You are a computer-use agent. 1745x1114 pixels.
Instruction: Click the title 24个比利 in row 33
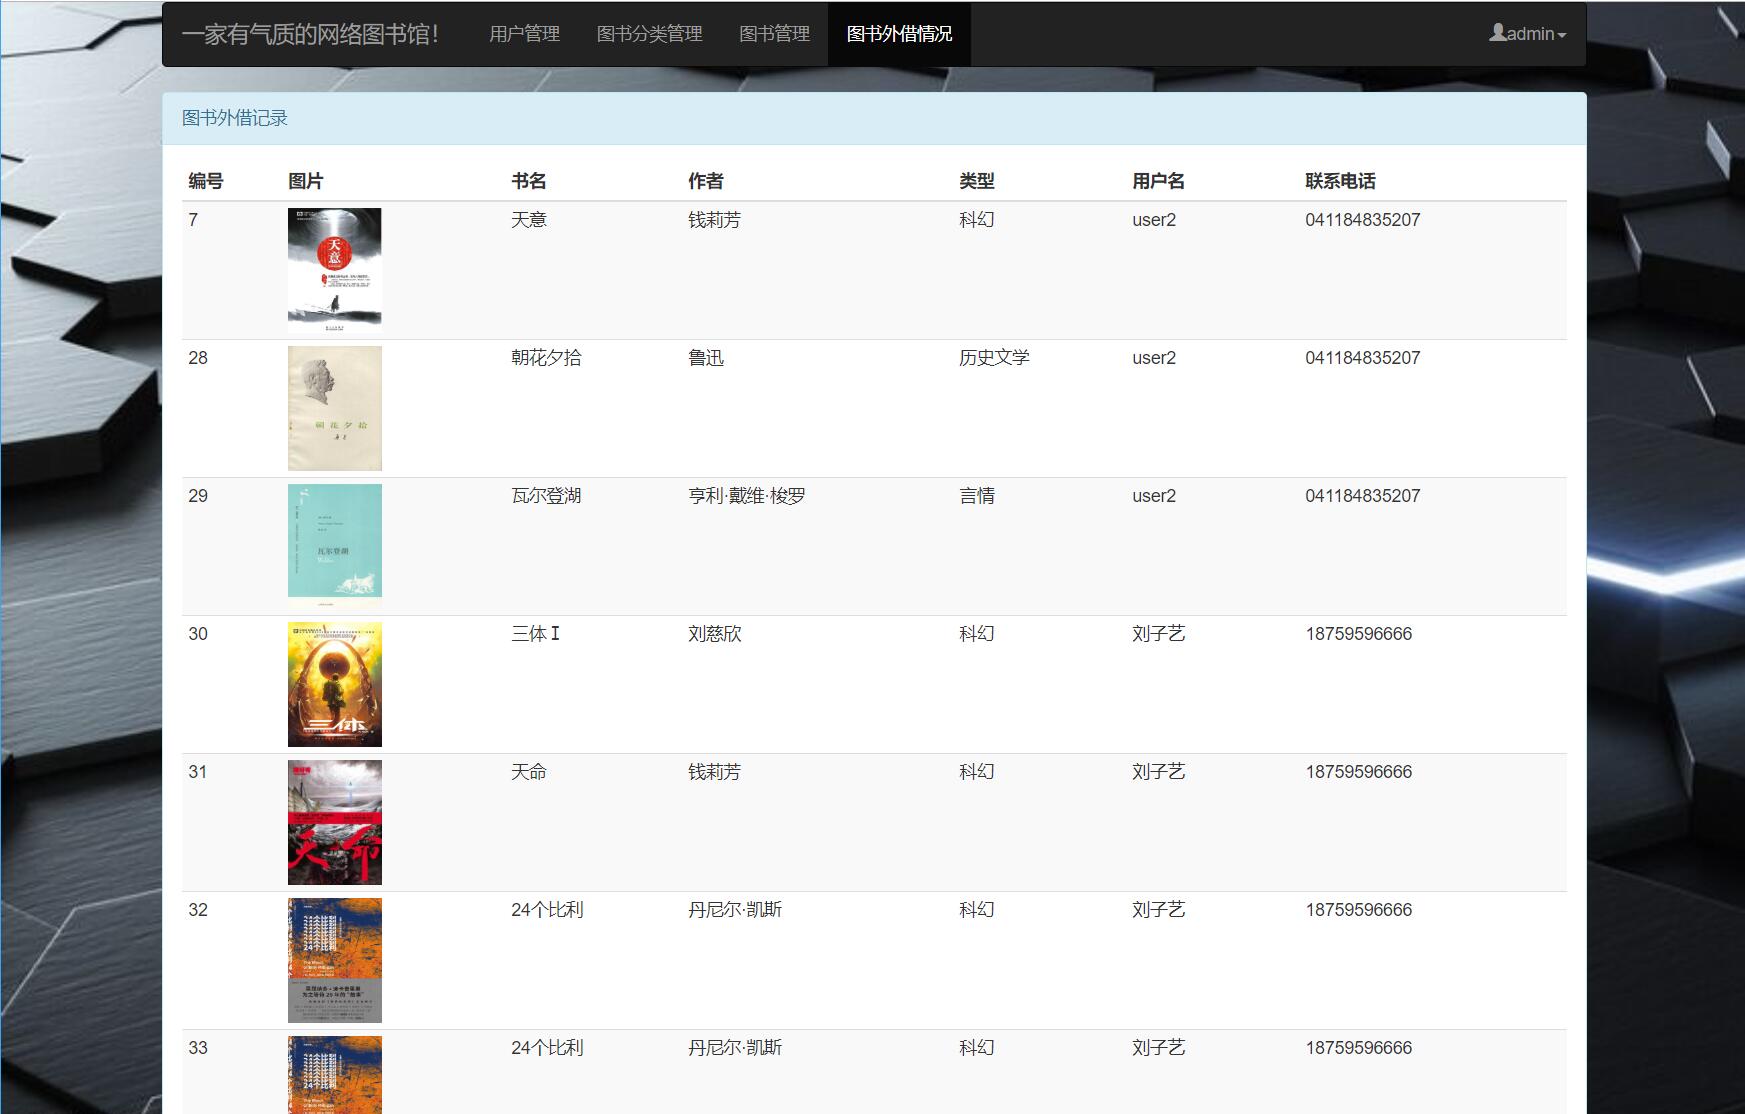pos(547,1048)
